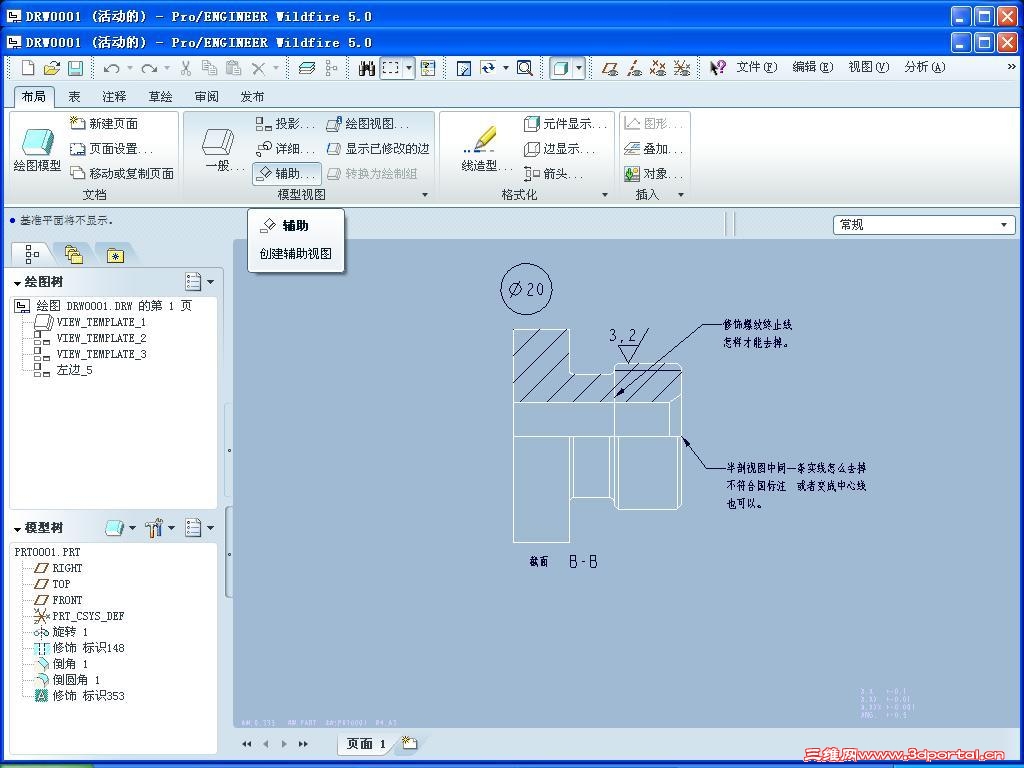The image size is (1024, 768).
Task: Click the Delete X icon in the toolbar
Action: 259,68
